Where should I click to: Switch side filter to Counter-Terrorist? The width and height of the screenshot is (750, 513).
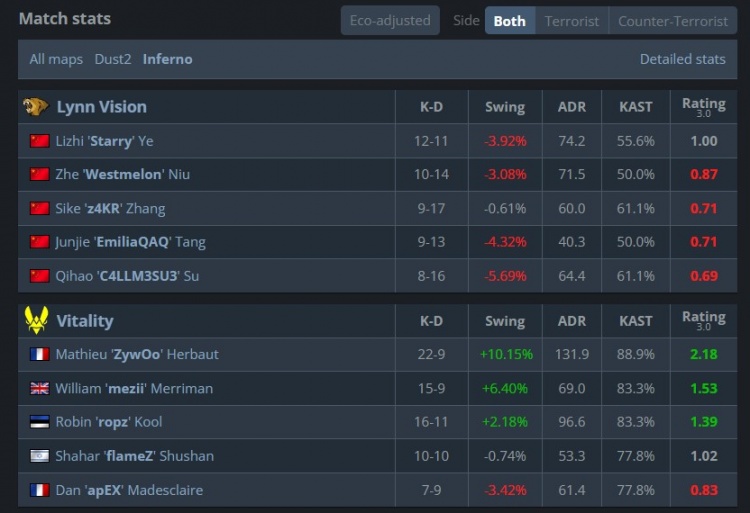673,21
